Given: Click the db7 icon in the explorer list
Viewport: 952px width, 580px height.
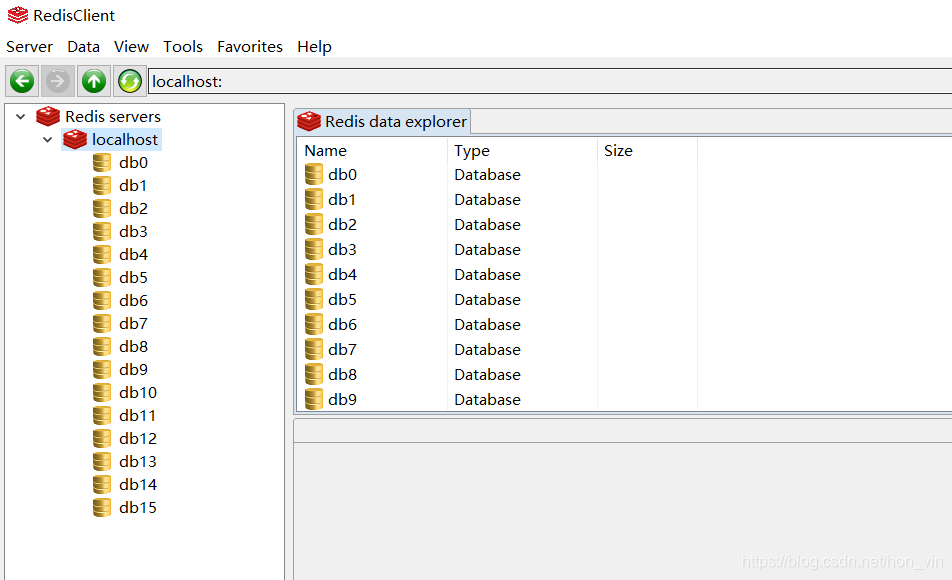Looking at the screenshot, I should tap(311, 349).
